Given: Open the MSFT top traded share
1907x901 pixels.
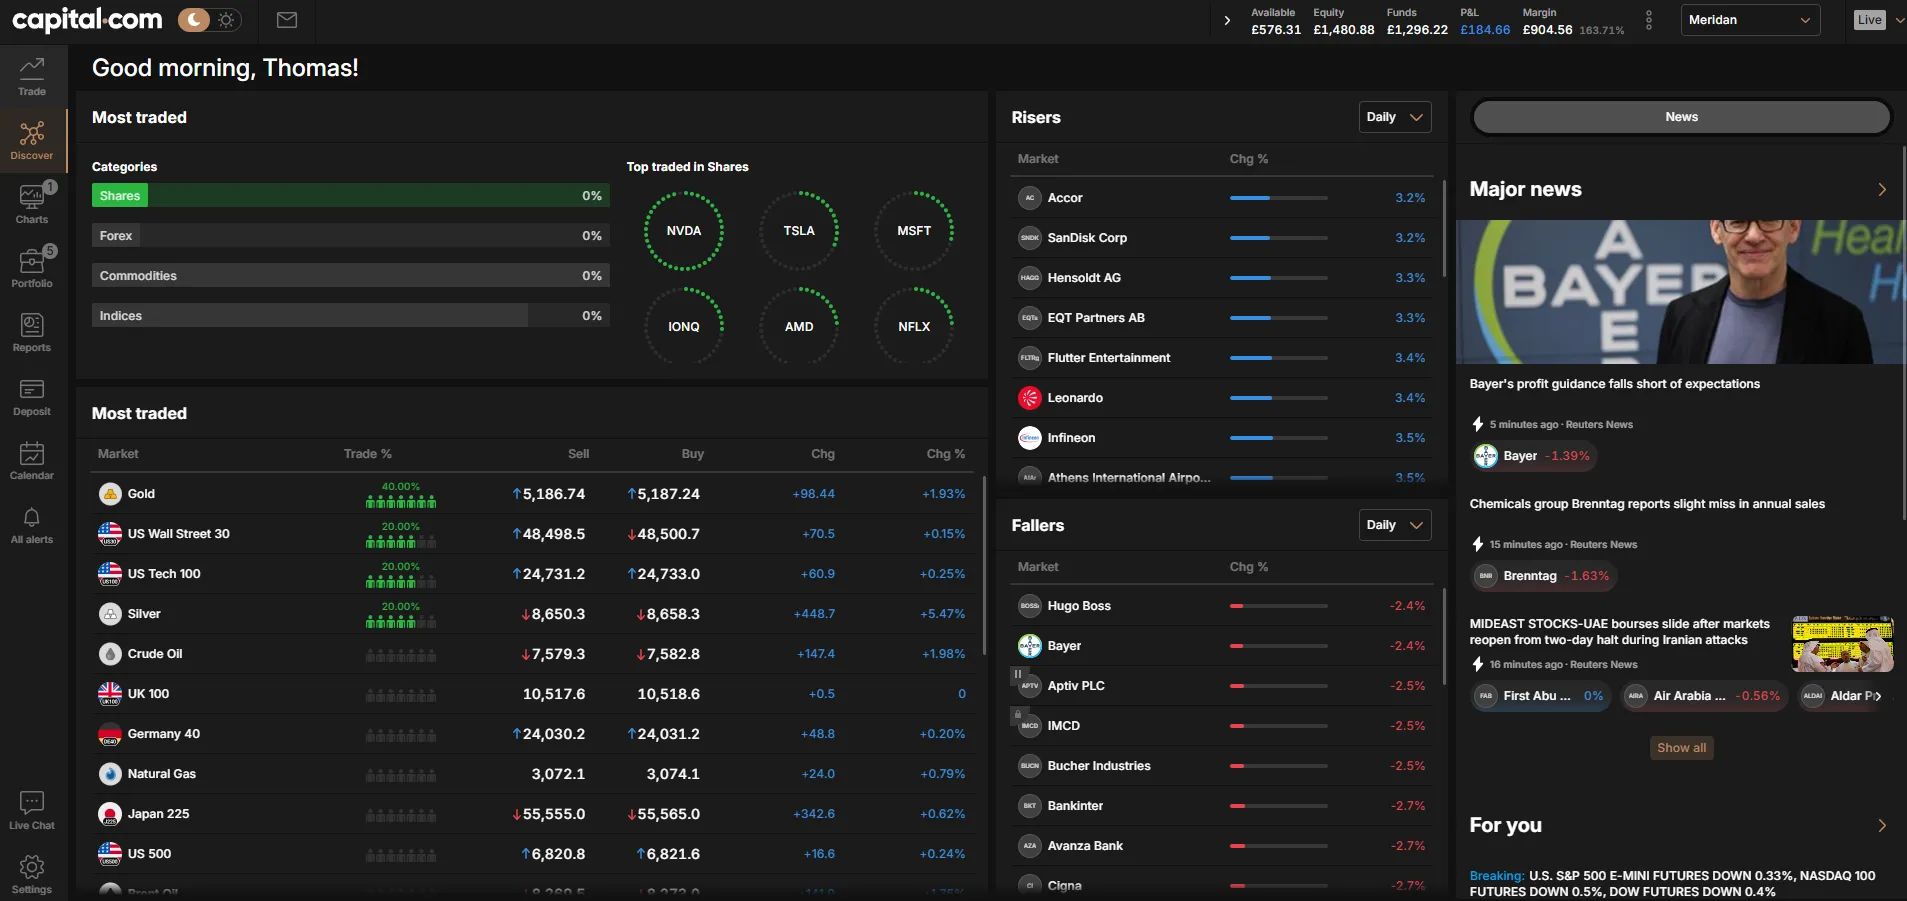Looking at the screenshot, I should [914, 231].
